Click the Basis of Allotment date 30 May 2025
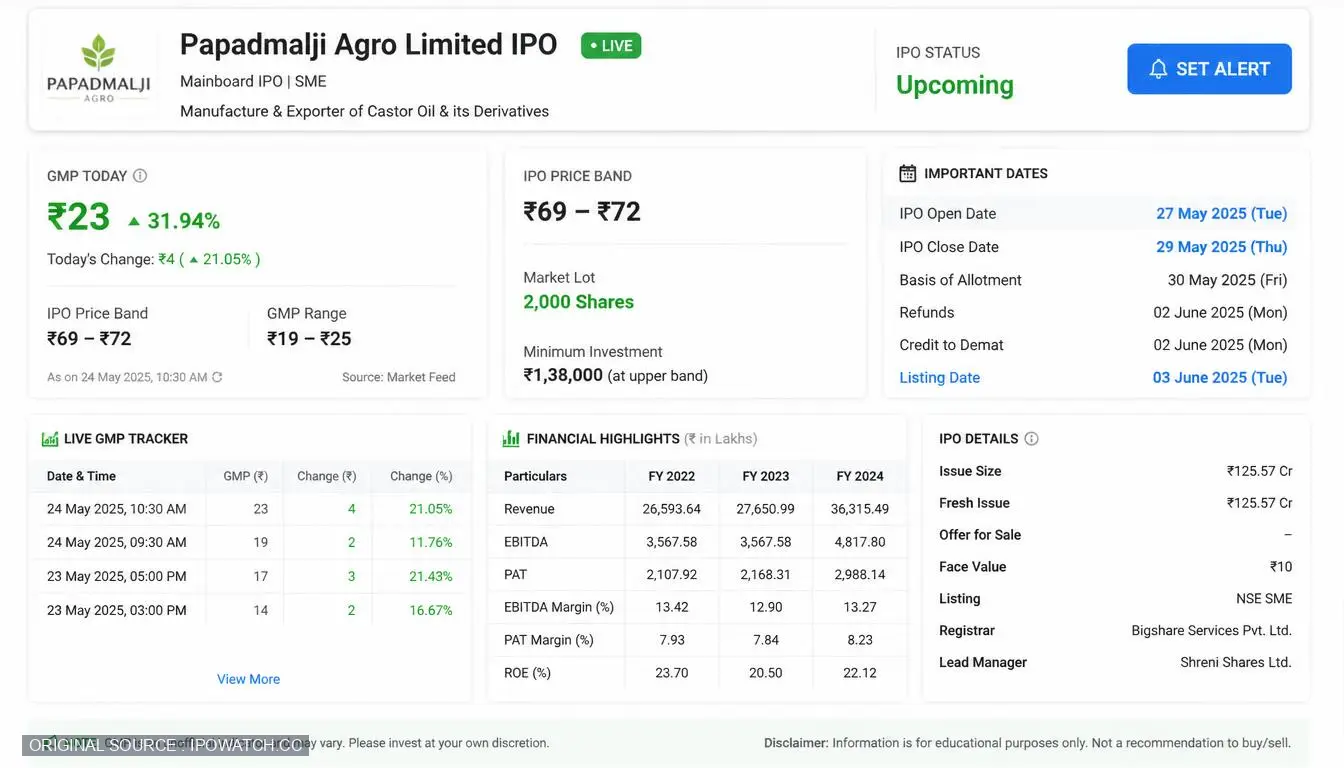 (x=1227, y=280)
